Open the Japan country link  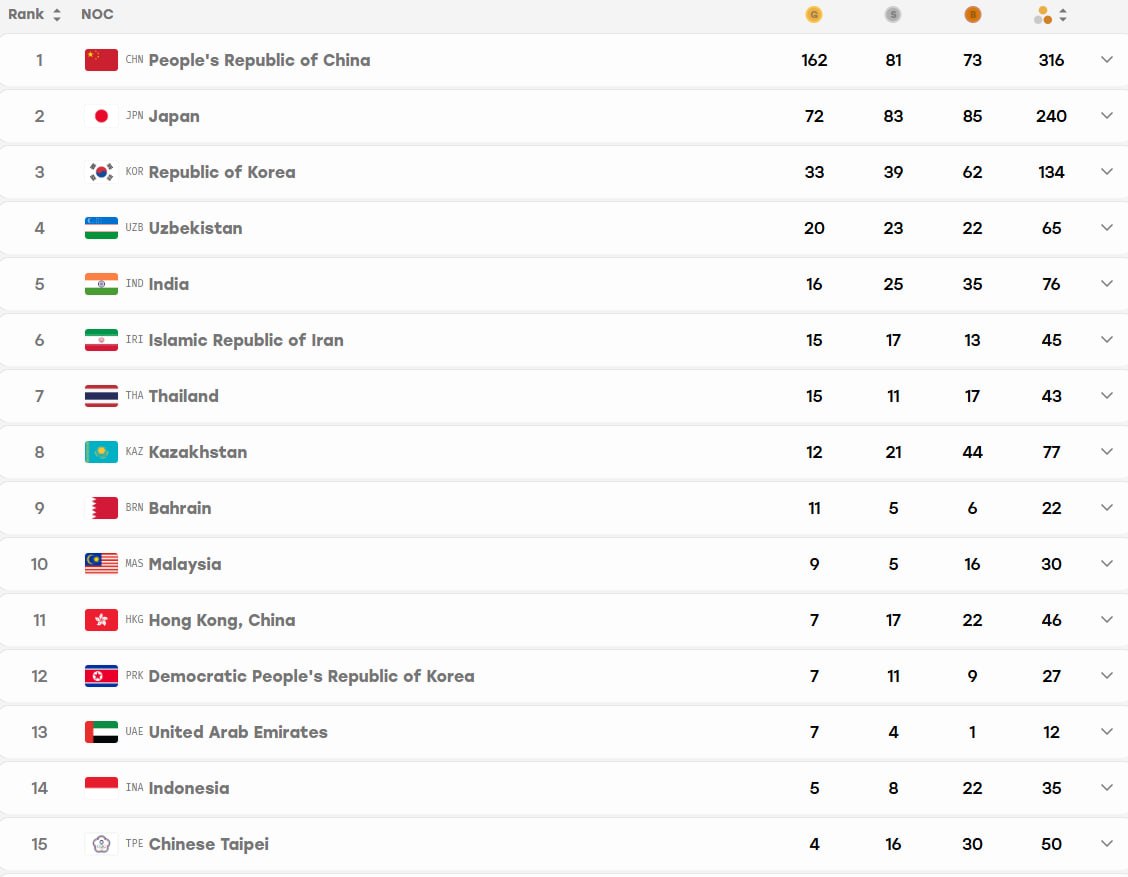pos(174,117)
